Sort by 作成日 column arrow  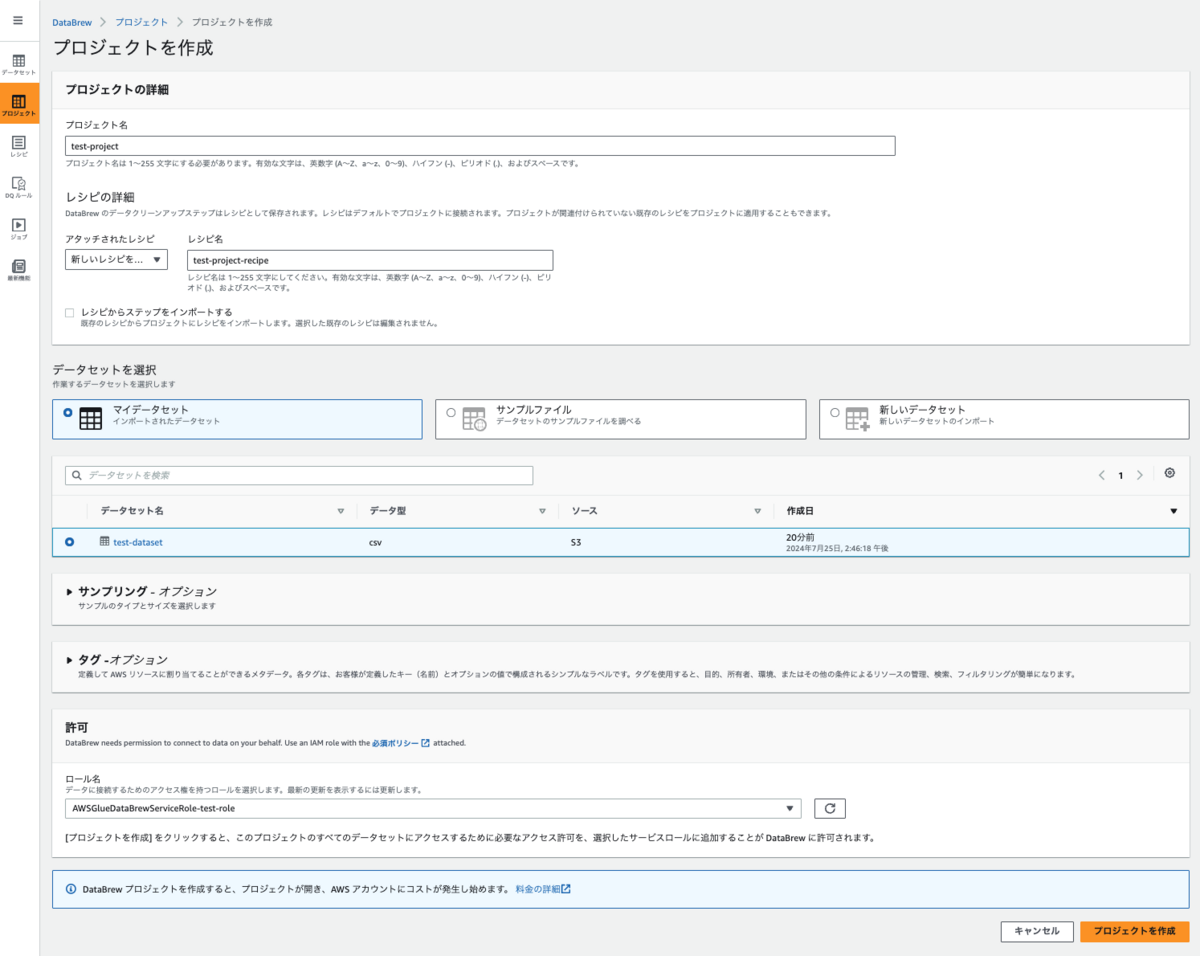[x=1173, y=511]
